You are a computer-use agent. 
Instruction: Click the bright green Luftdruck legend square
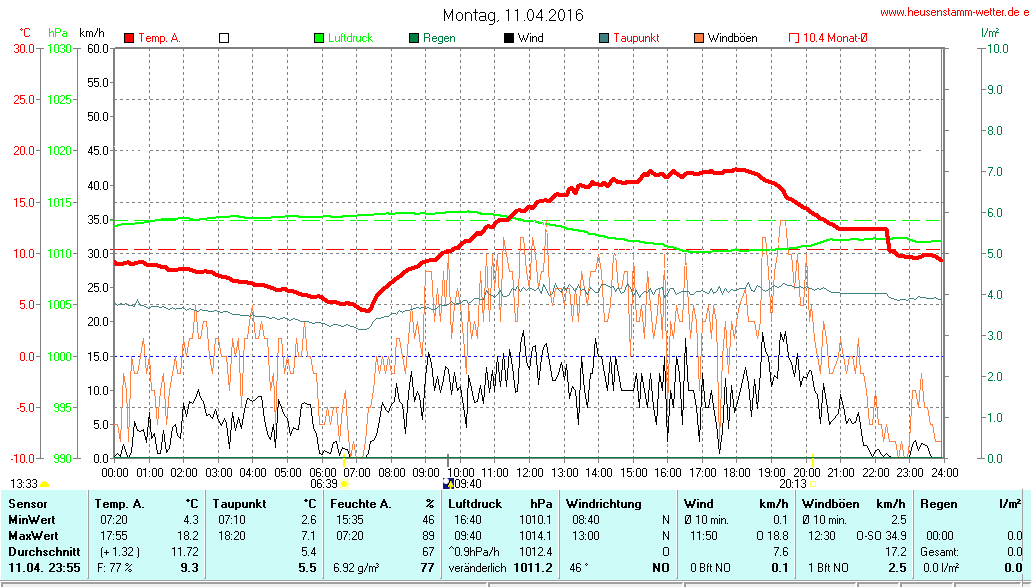(320, 38)
